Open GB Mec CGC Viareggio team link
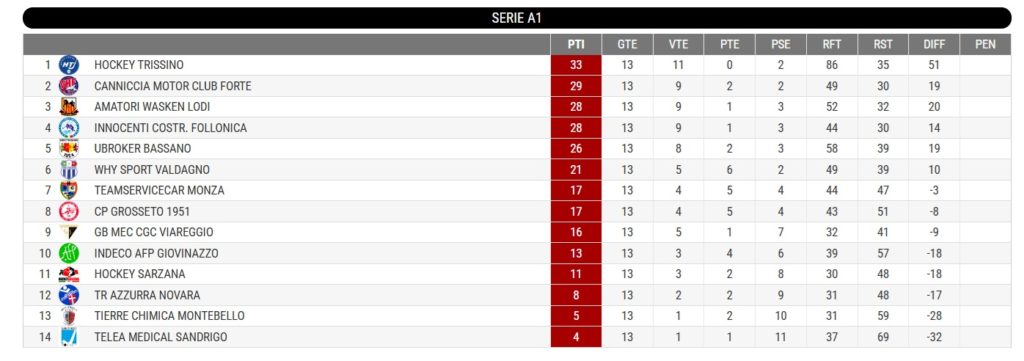The height and width of the screenshot is (361, 1024). 153,232
